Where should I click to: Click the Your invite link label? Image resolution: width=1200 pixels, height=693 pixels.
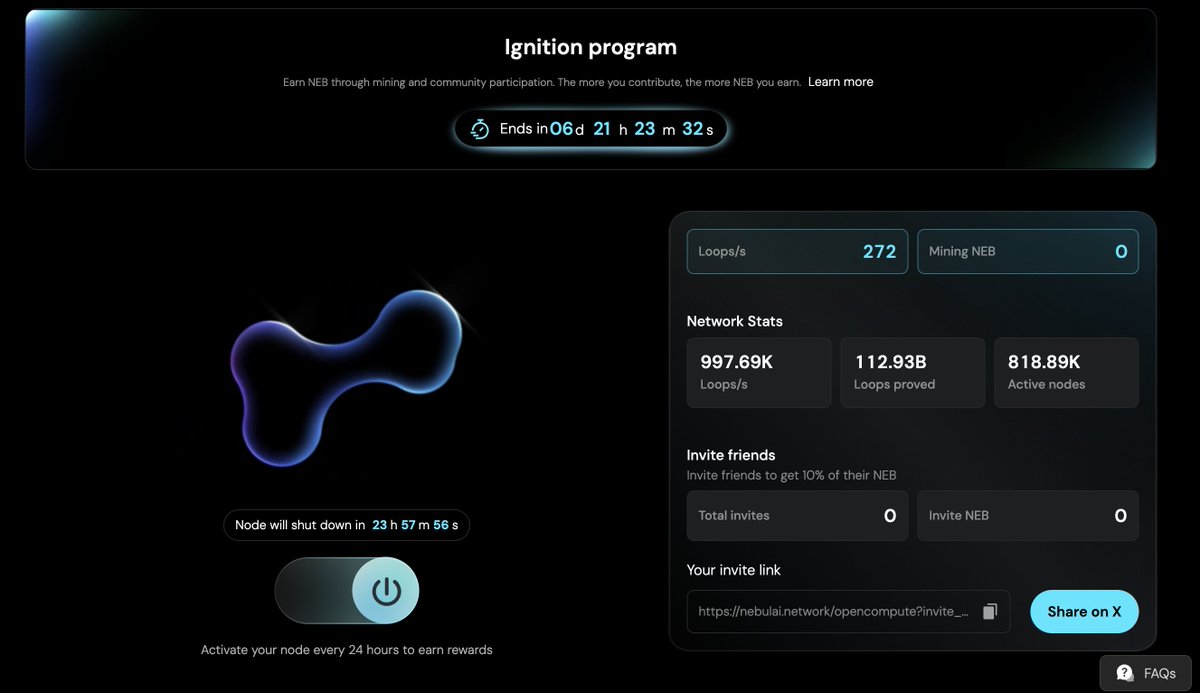[x=734, y=570]
